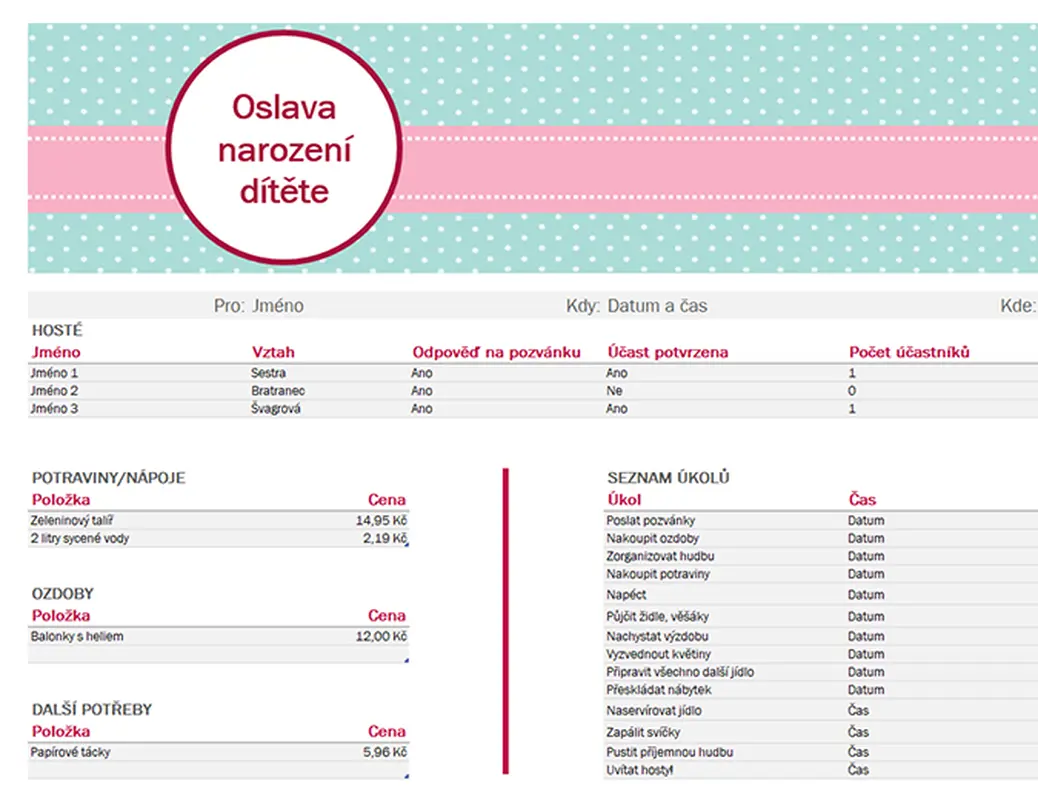Click the "Oslava narození dítěte" title circle
The image size is (1038, 800).
coord(284,148)
